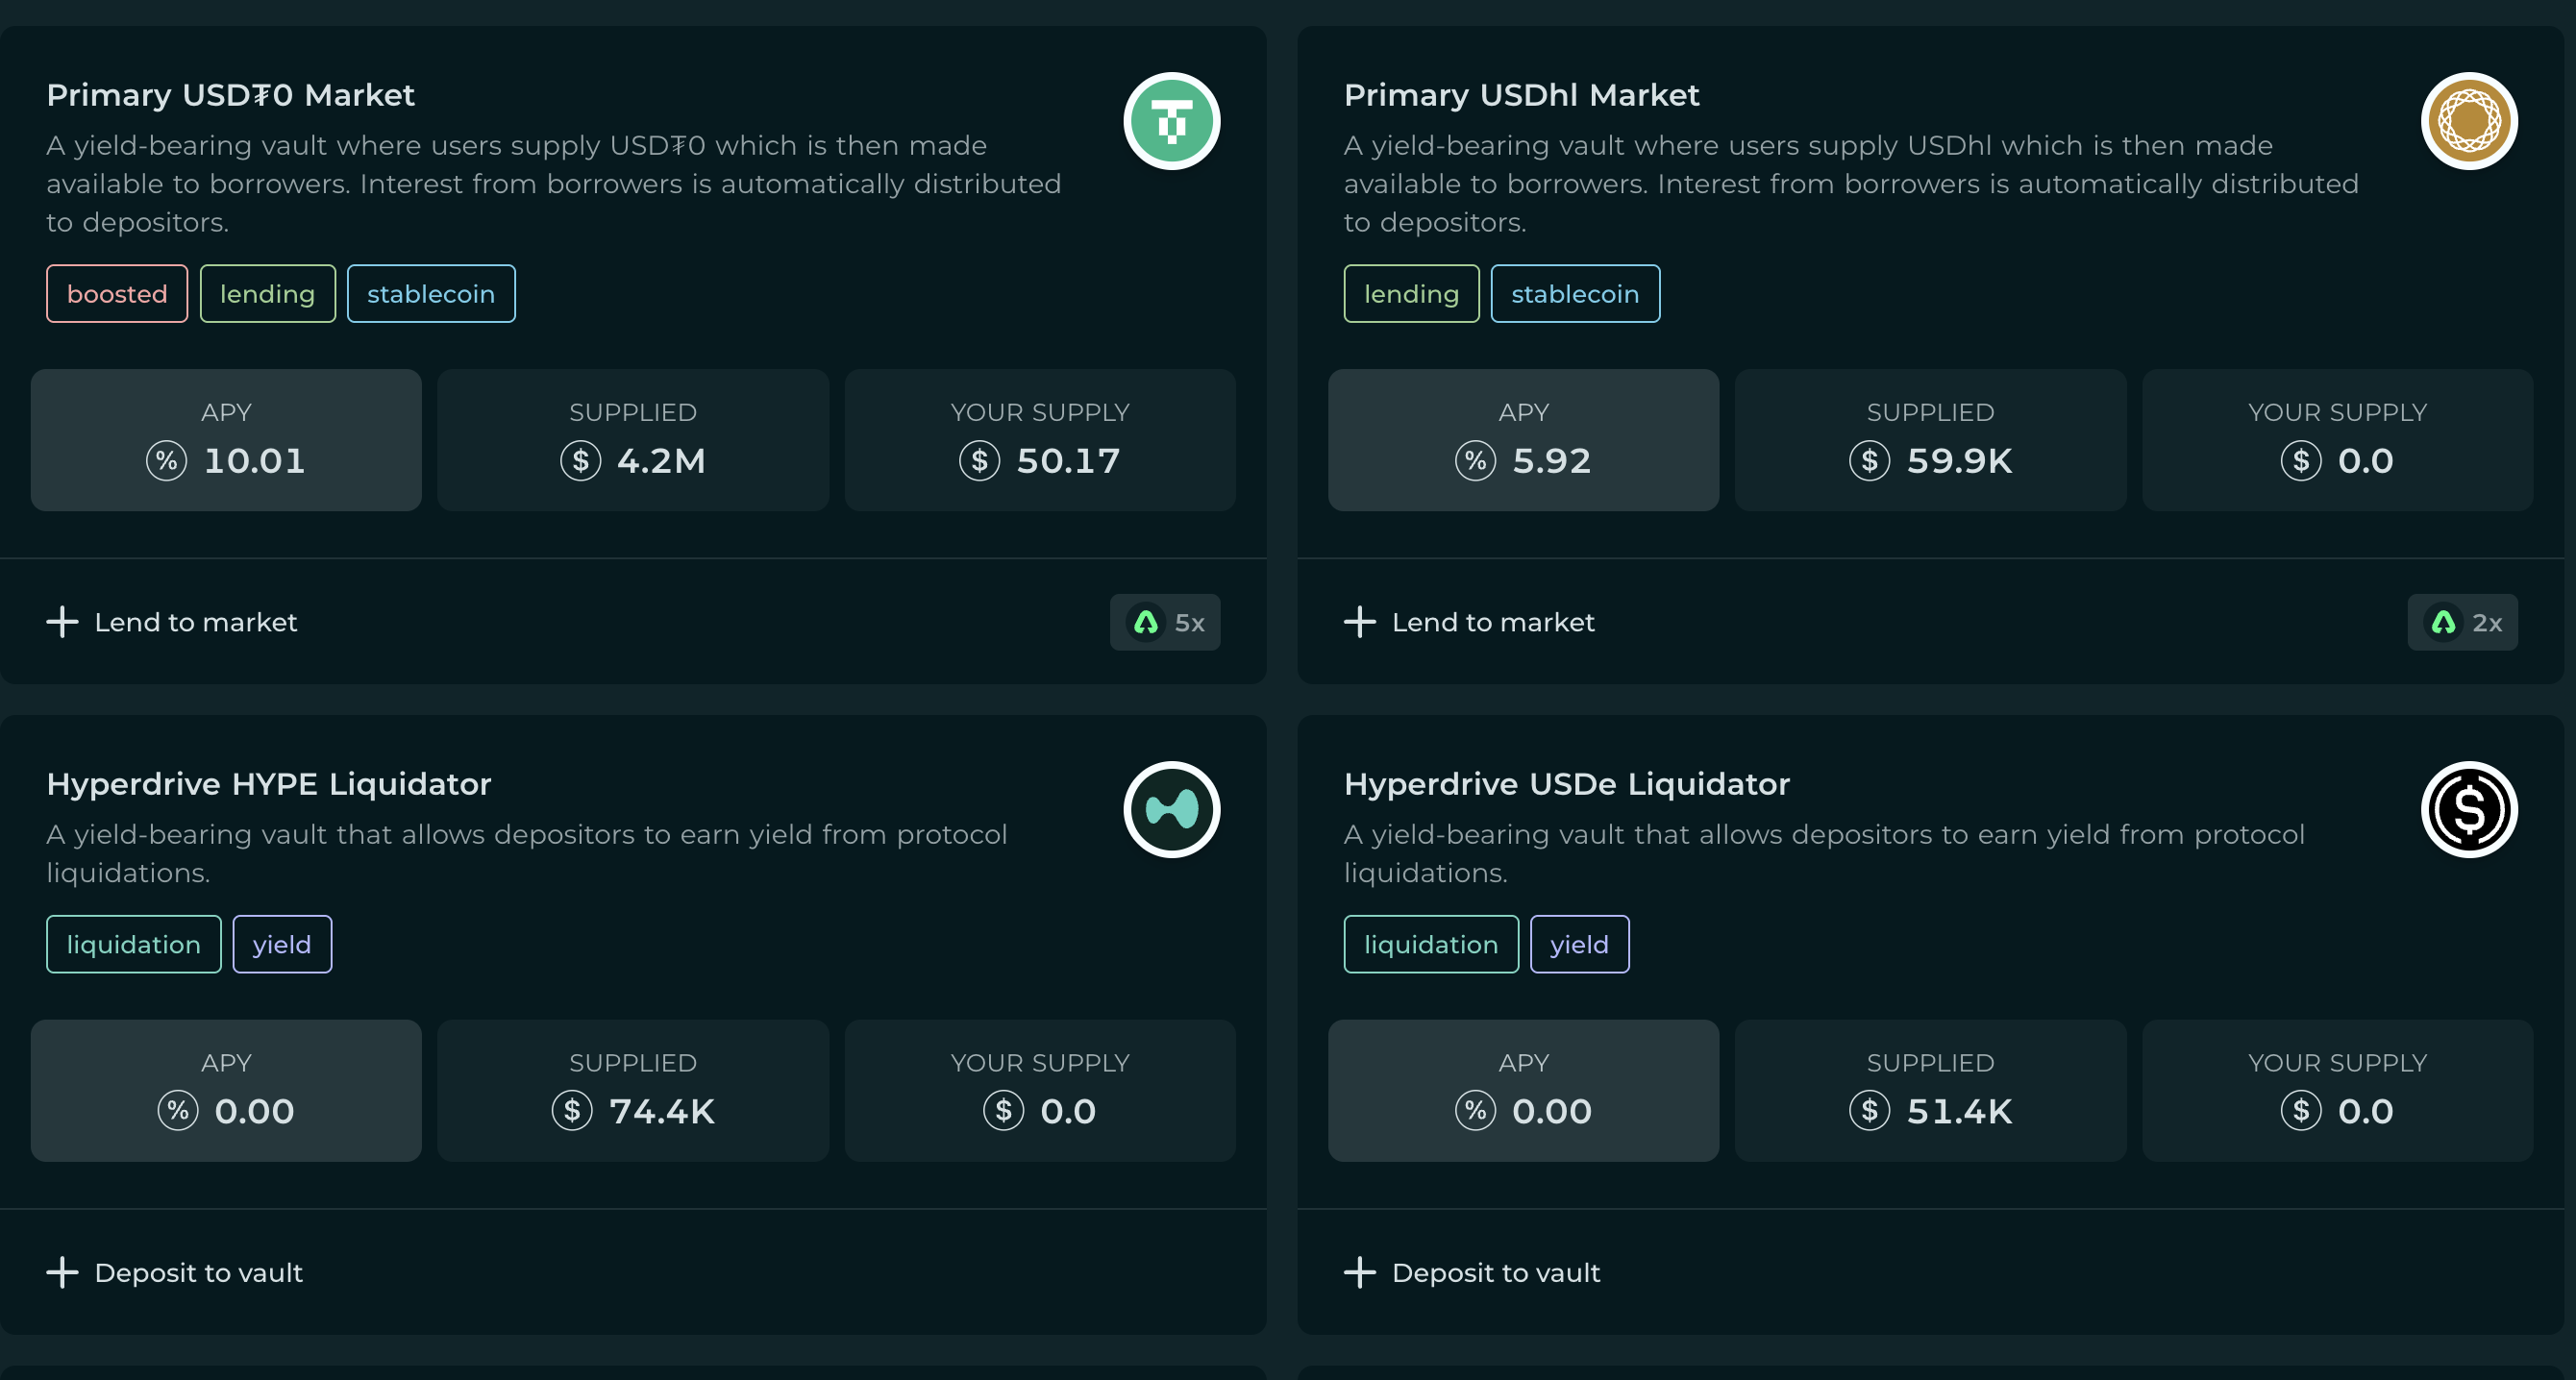Click the 50.17 Your Supply box
The width and height of the screenshot is (2576, 1380).
[1040, 440]
